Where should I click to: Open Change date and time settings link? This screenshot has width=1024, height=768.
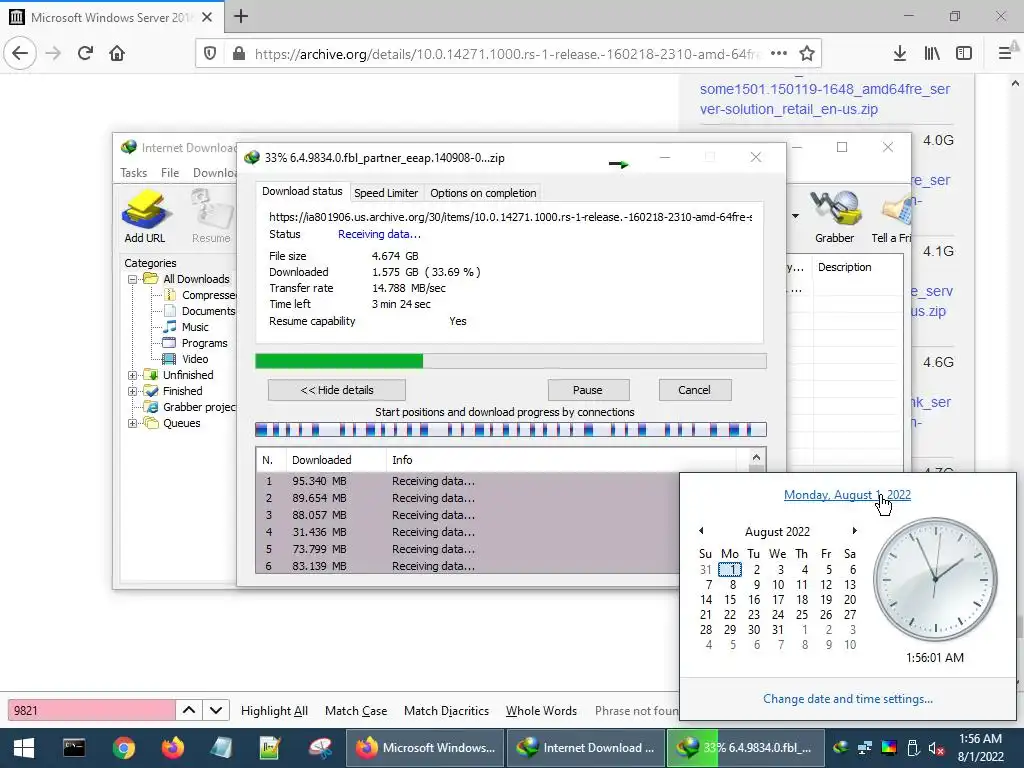[848, 699]
